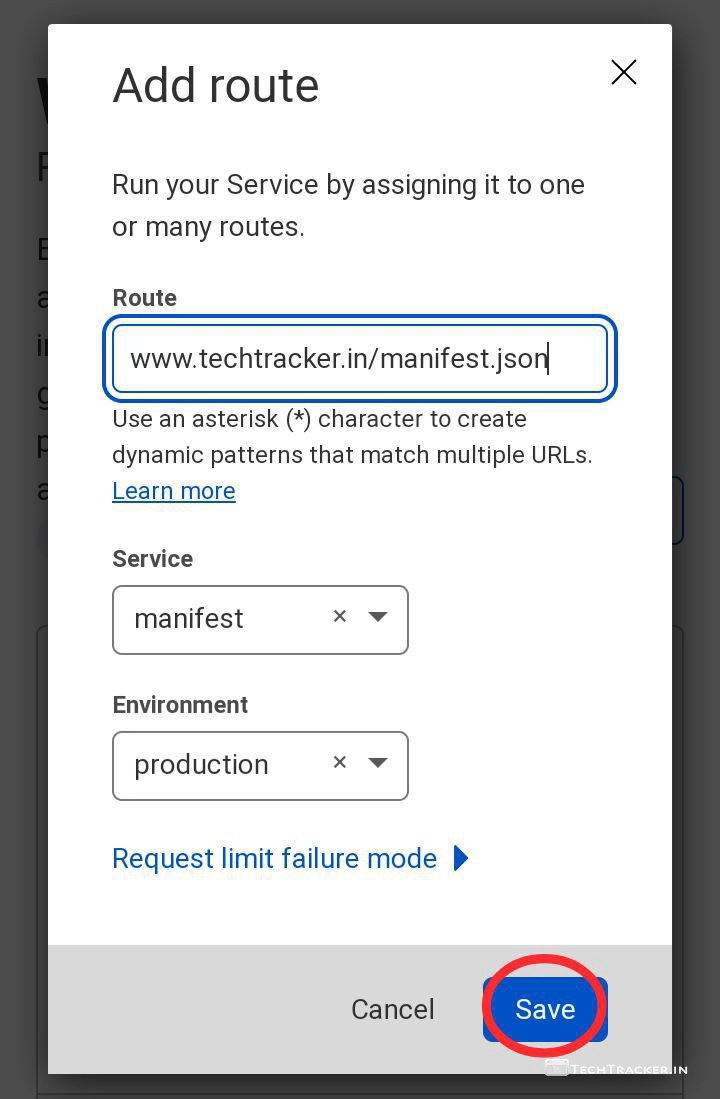Click the TechTracker.in watermark logo
720x1099 pixels.
point(617,1068)
